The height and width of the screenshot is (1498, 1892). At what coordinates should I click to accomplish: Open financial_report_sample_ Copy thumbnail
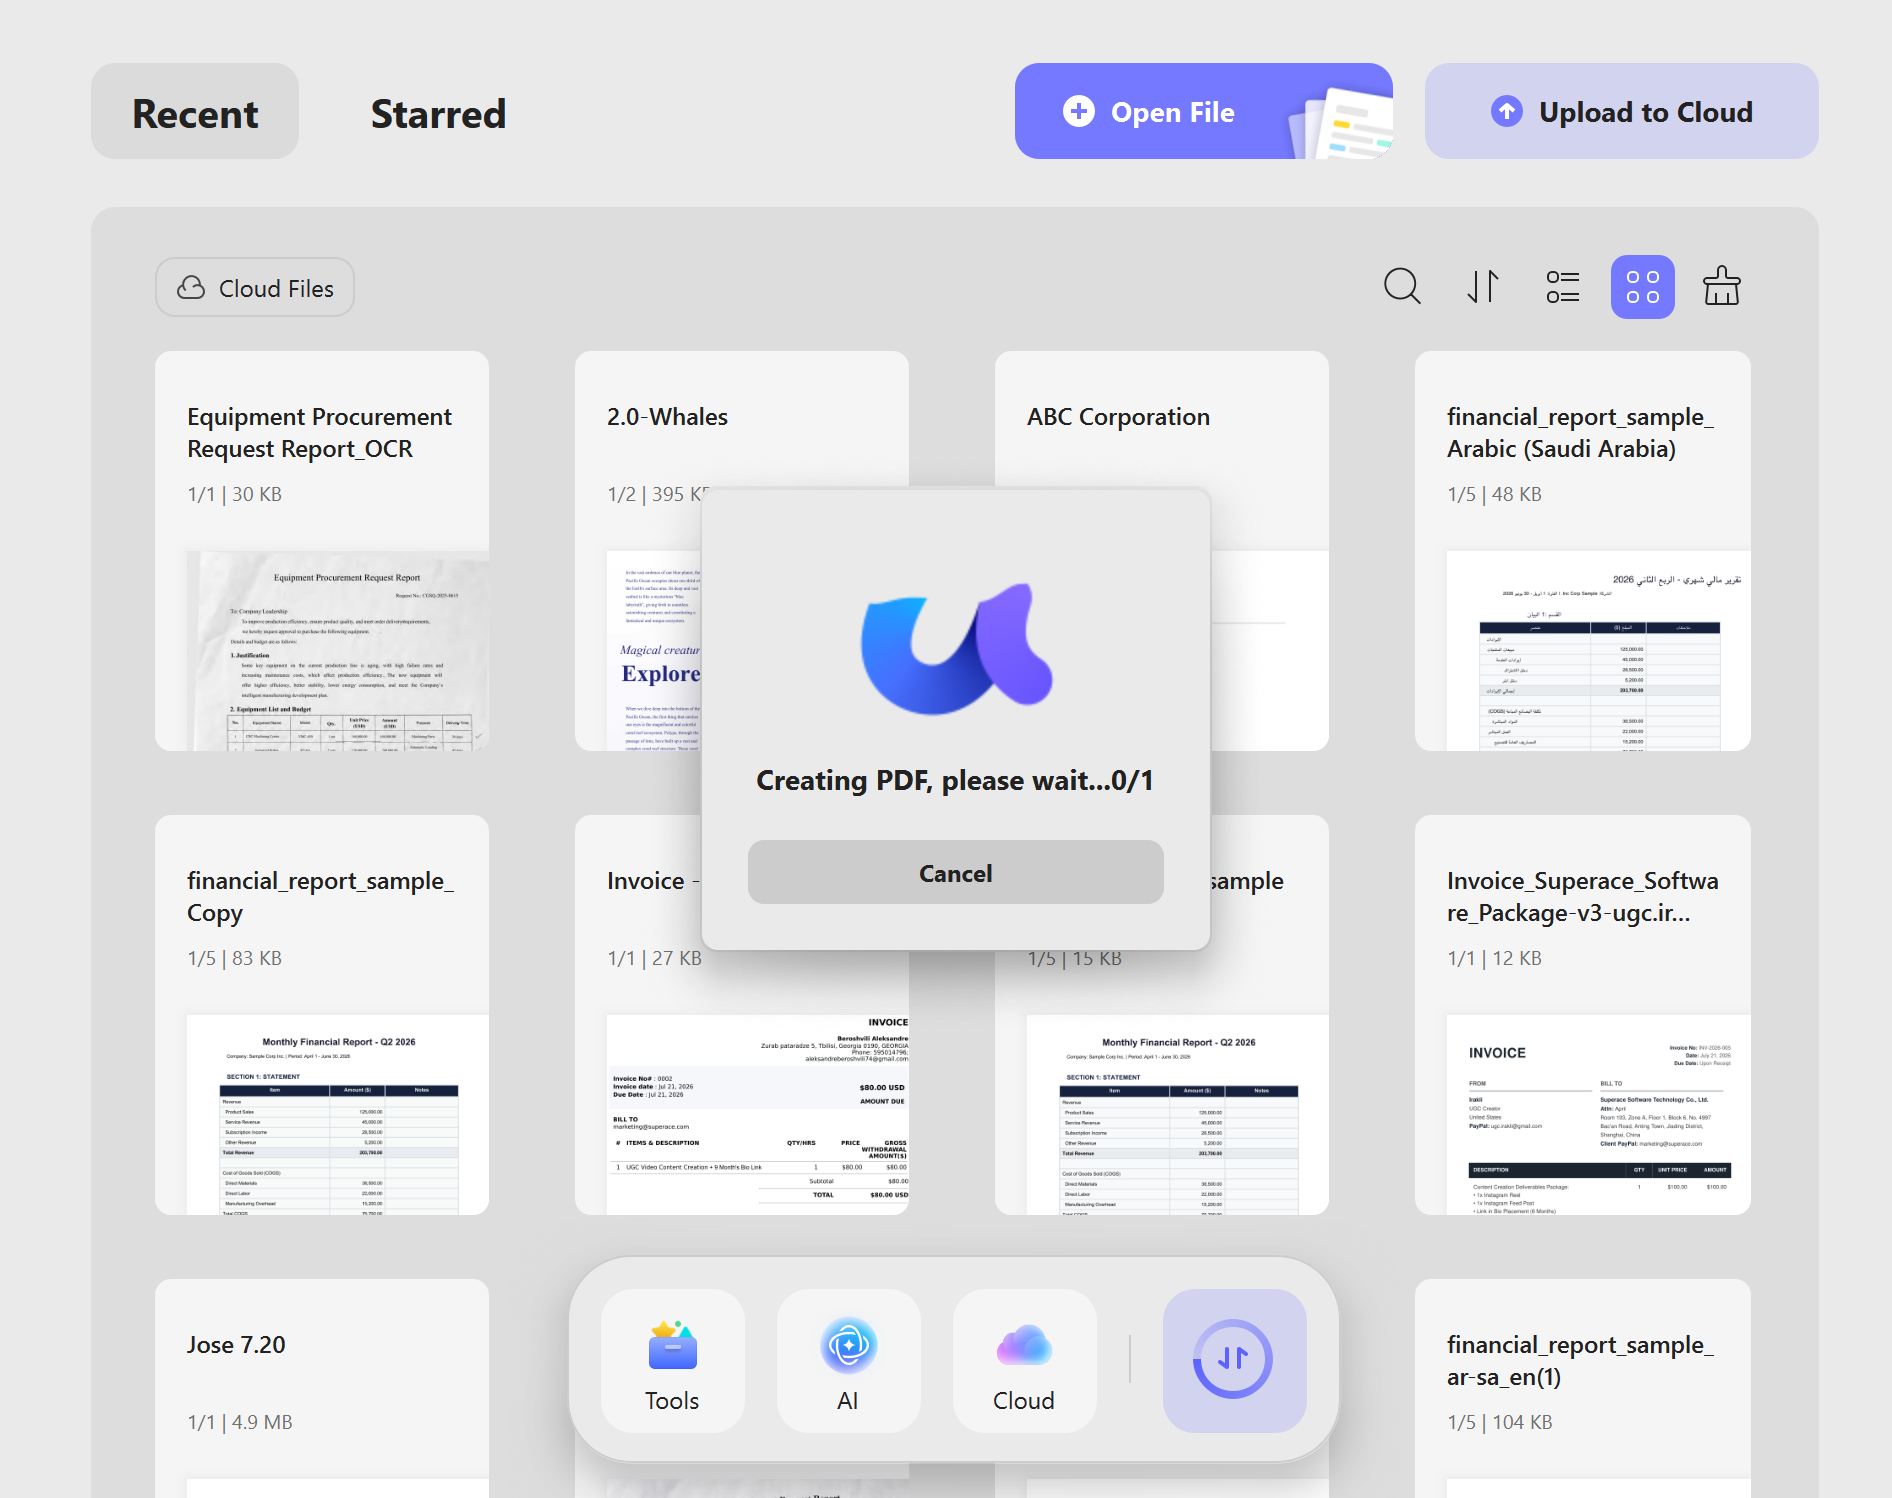pyautogui.click(x=338, y=1114)
